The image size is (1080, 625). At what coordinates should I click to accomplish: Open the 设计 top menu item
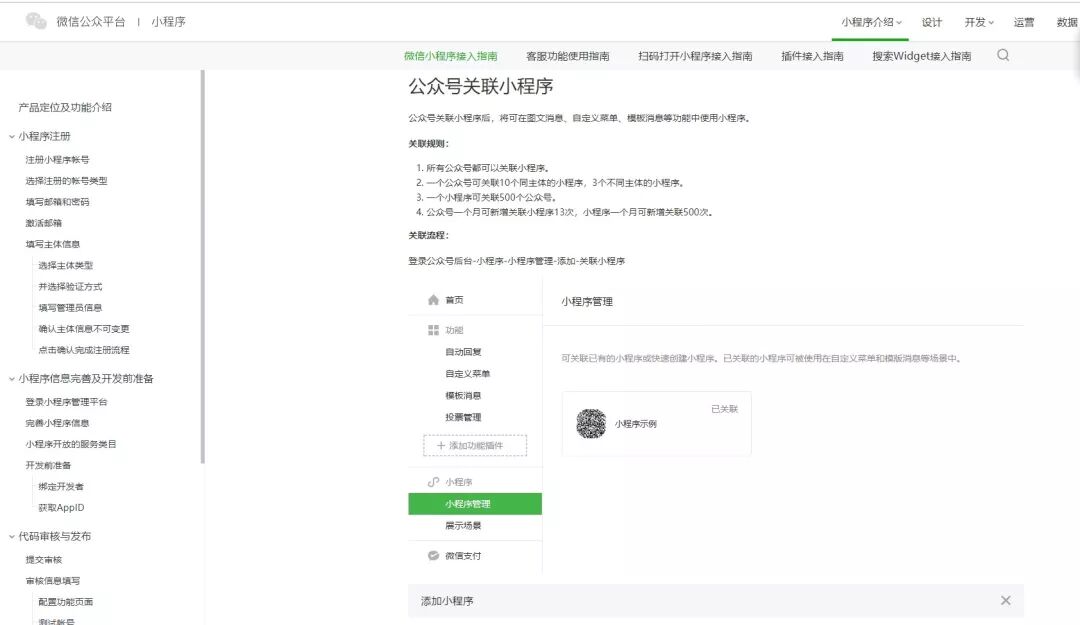932,22
